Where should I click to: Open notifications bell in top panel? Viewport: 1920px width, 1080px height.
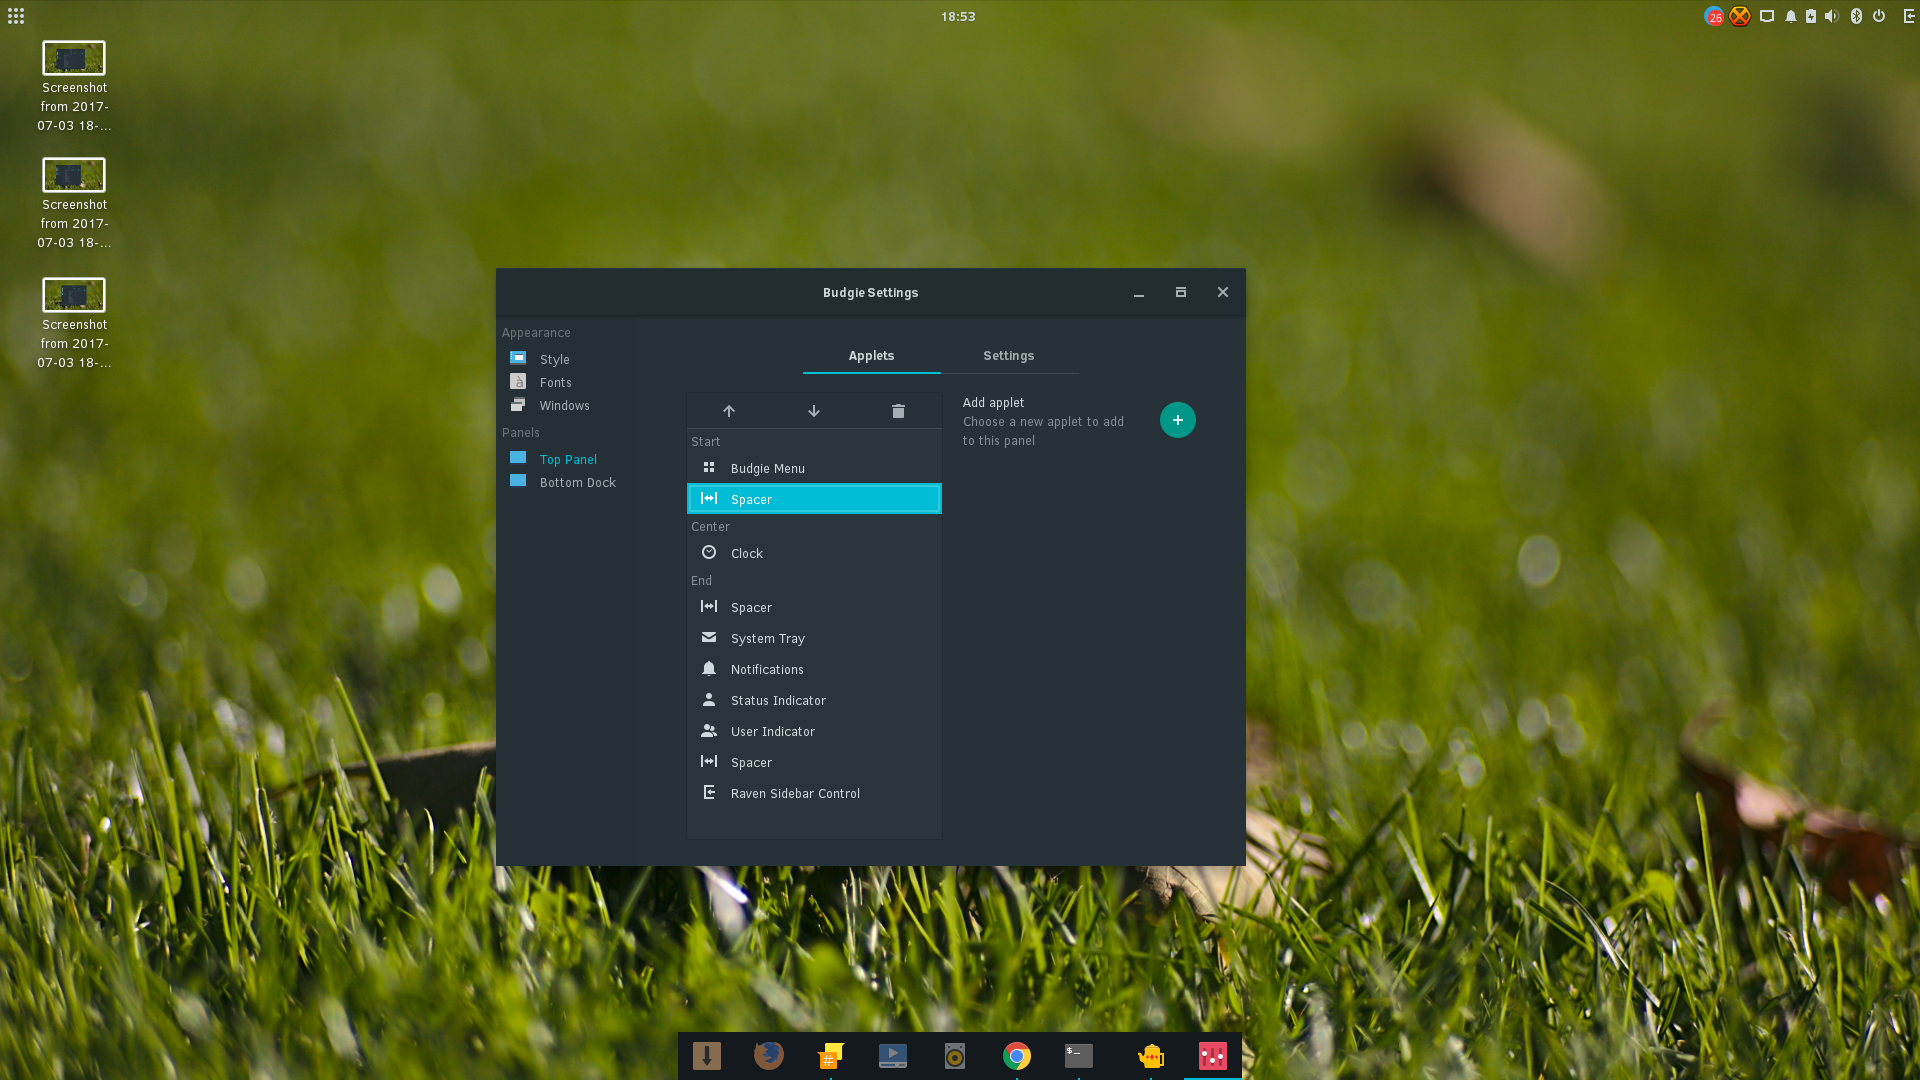(1791, 16)
